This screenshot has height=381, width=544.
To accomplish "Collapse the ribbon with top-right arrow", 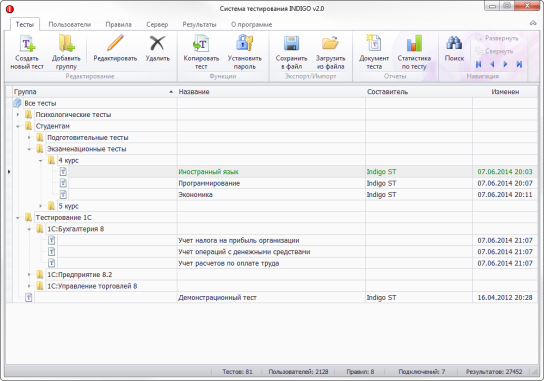I will [x=533, y=23].
